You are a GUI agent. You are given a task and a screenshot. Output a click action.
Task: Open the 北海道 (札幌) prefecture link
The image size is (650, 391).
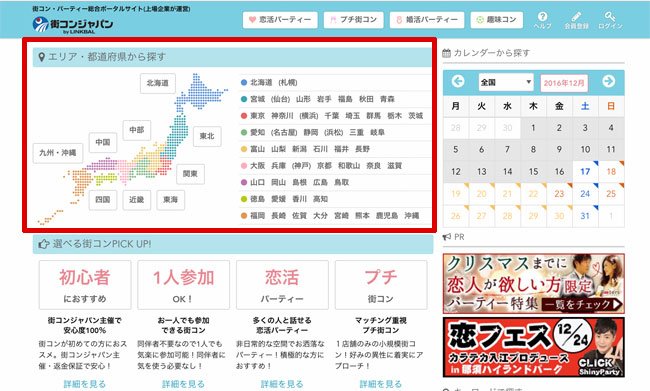tap(274, 83)
